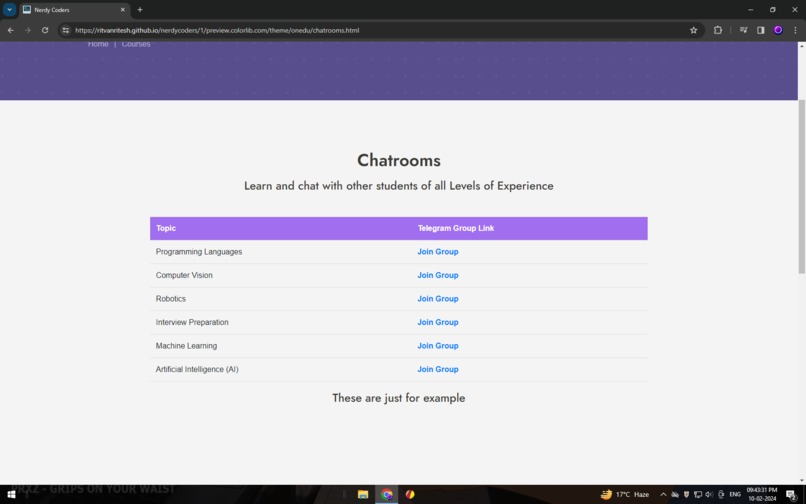
Task: Open a new browser tab
Action: pyautogui.click(x=140, y=10)
